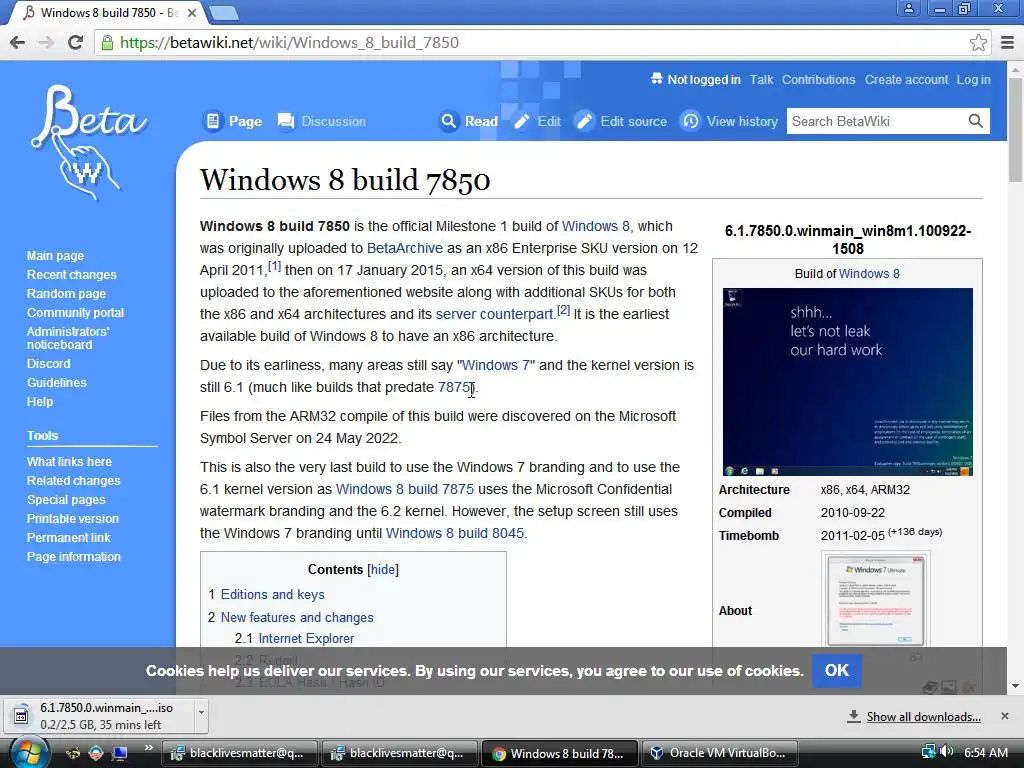Open the Chrome user profile icon

click(908, 8)
